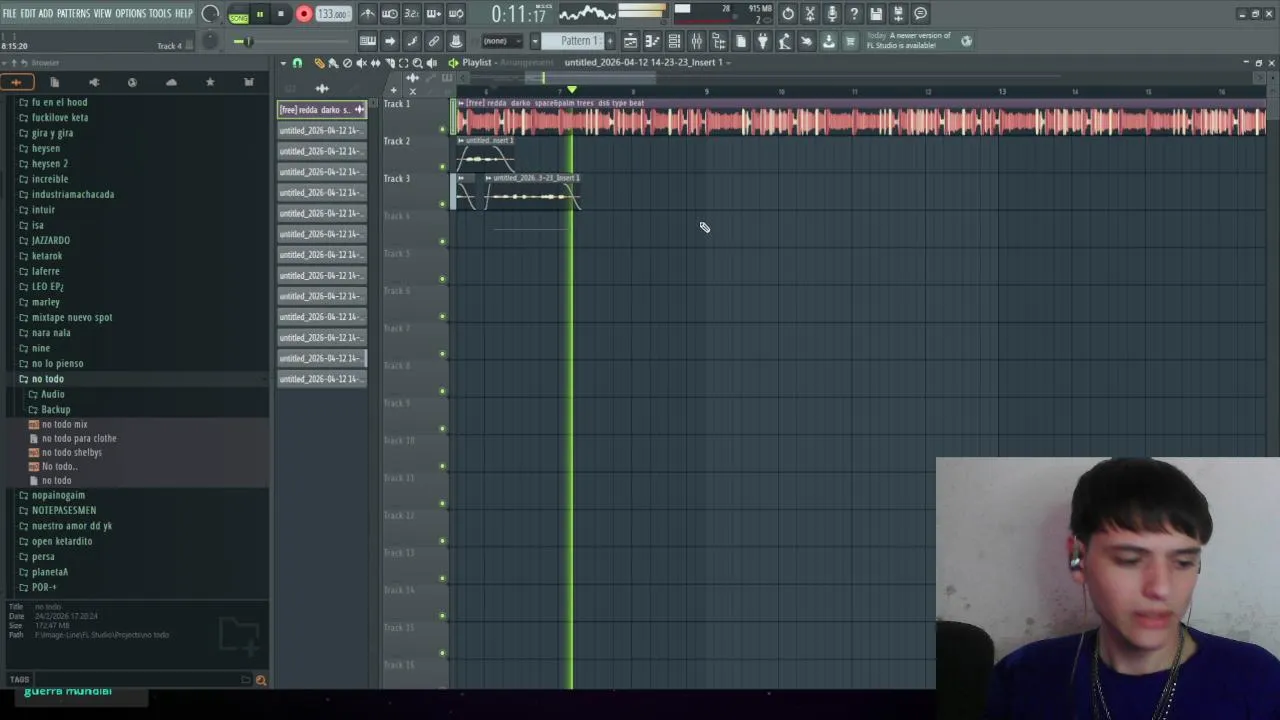Open the plugin picker plug icon

(x=762, y=41)
